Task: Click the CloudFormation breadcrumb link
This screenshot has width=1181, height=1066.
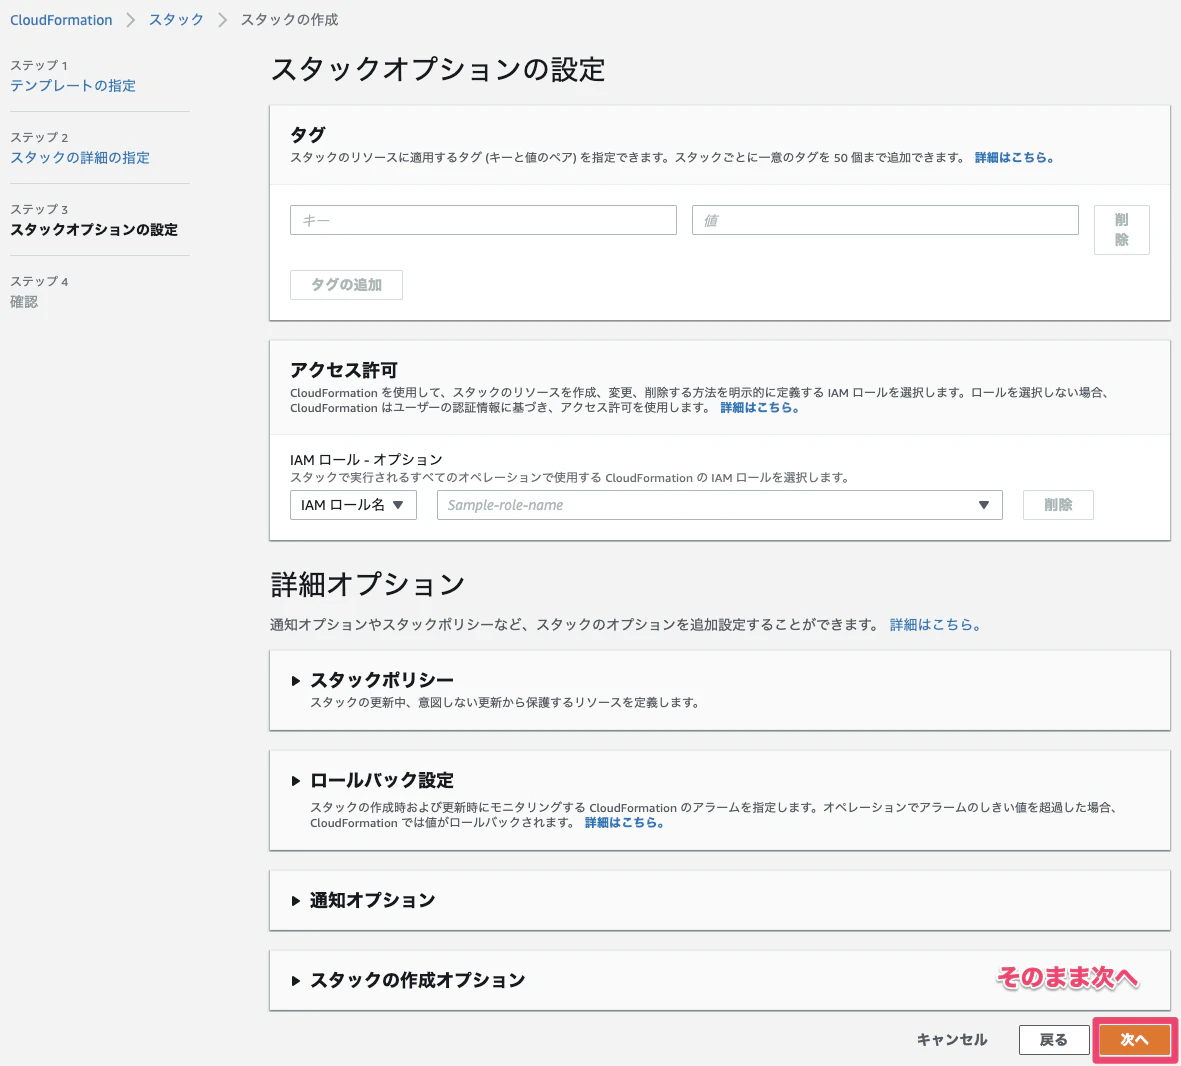Action: click(61, 20)
